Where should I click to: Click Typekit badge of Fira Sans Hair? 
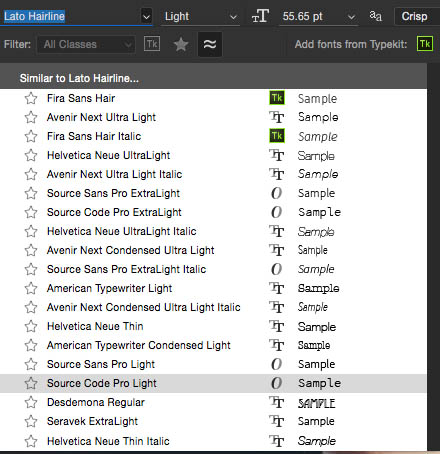[x=277, y=98]
